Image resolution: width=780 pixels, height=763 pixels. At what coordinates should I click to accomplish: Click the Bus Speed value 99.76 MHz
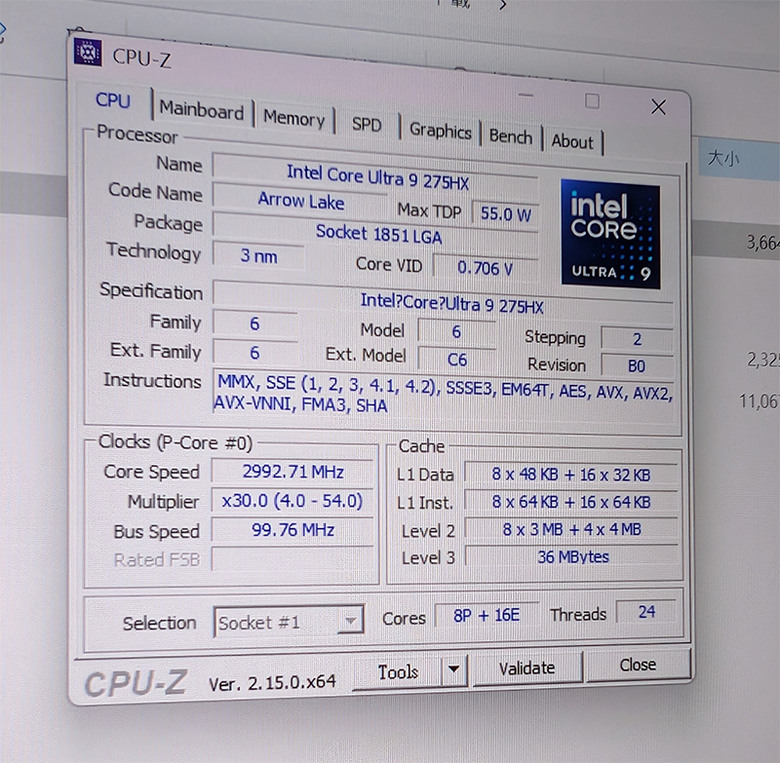292,530
